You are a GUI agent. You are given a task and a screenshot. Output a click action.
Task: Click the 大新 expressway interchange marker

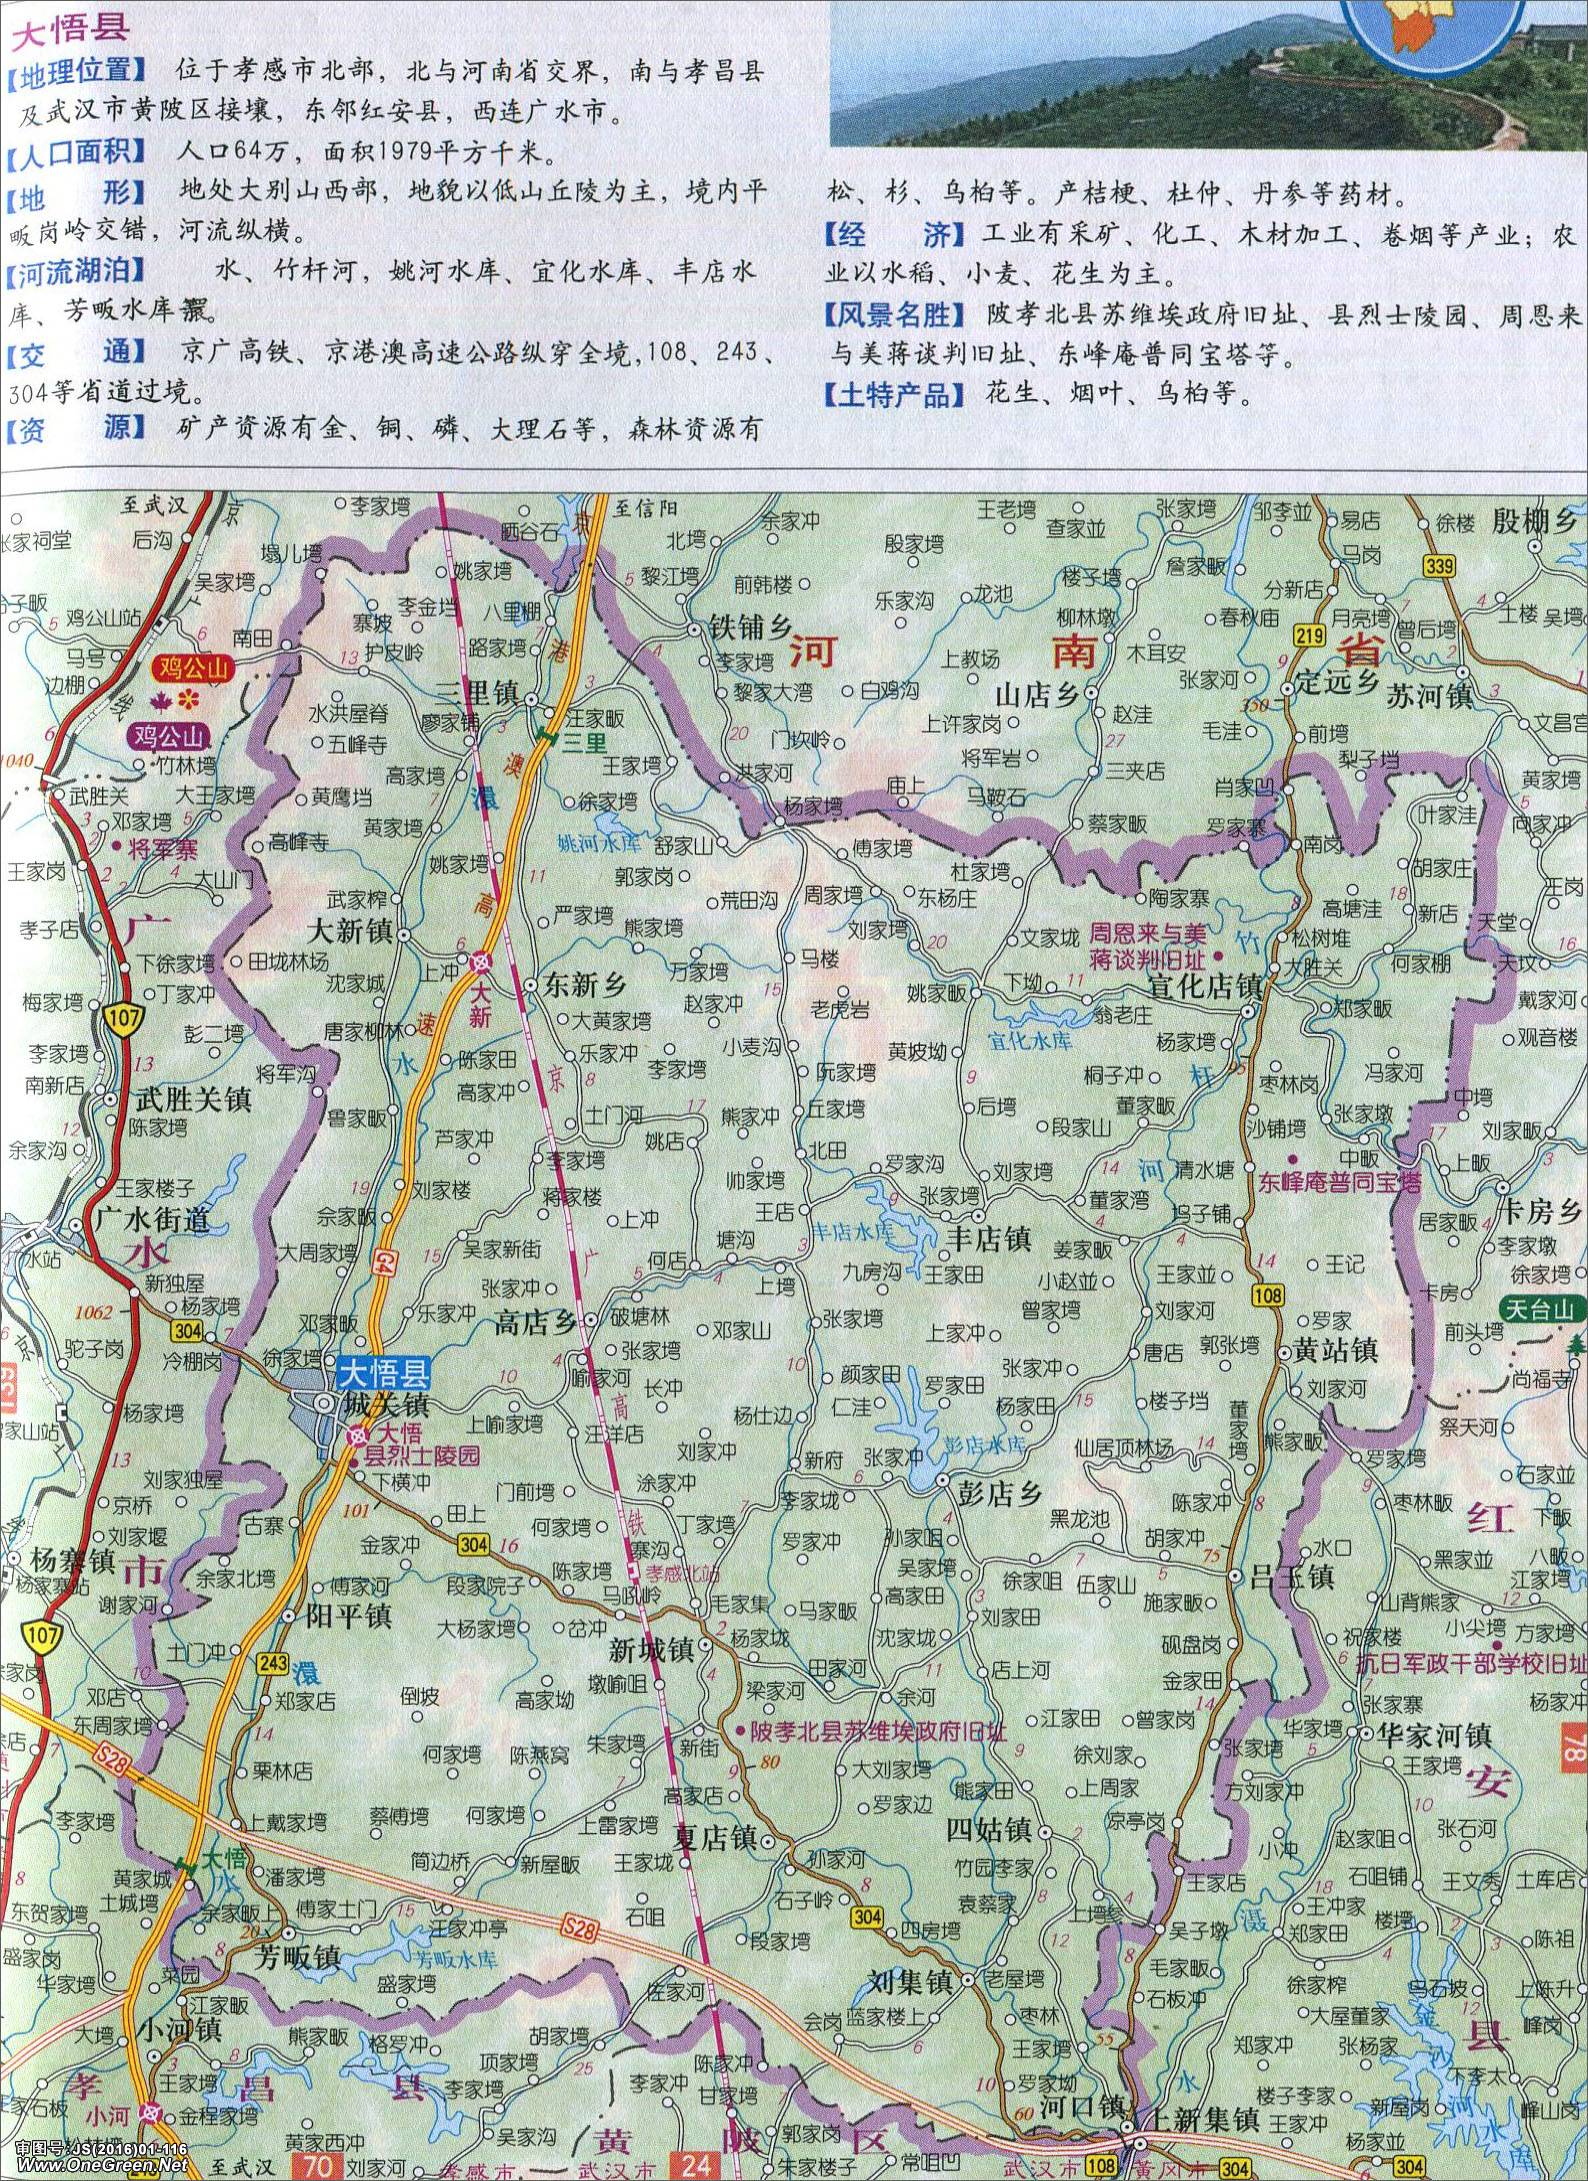(481, 962)
